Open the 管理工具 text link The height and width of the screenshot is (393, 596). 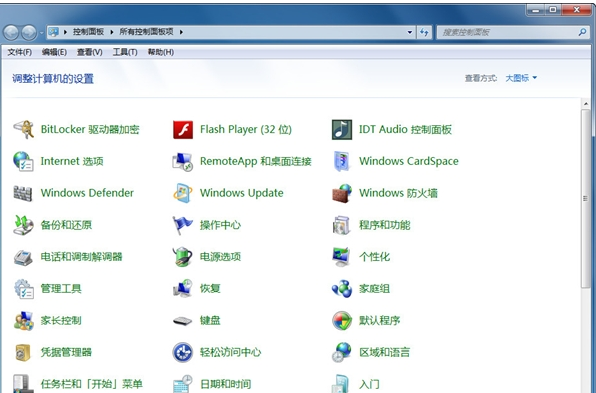click(61, 289)
